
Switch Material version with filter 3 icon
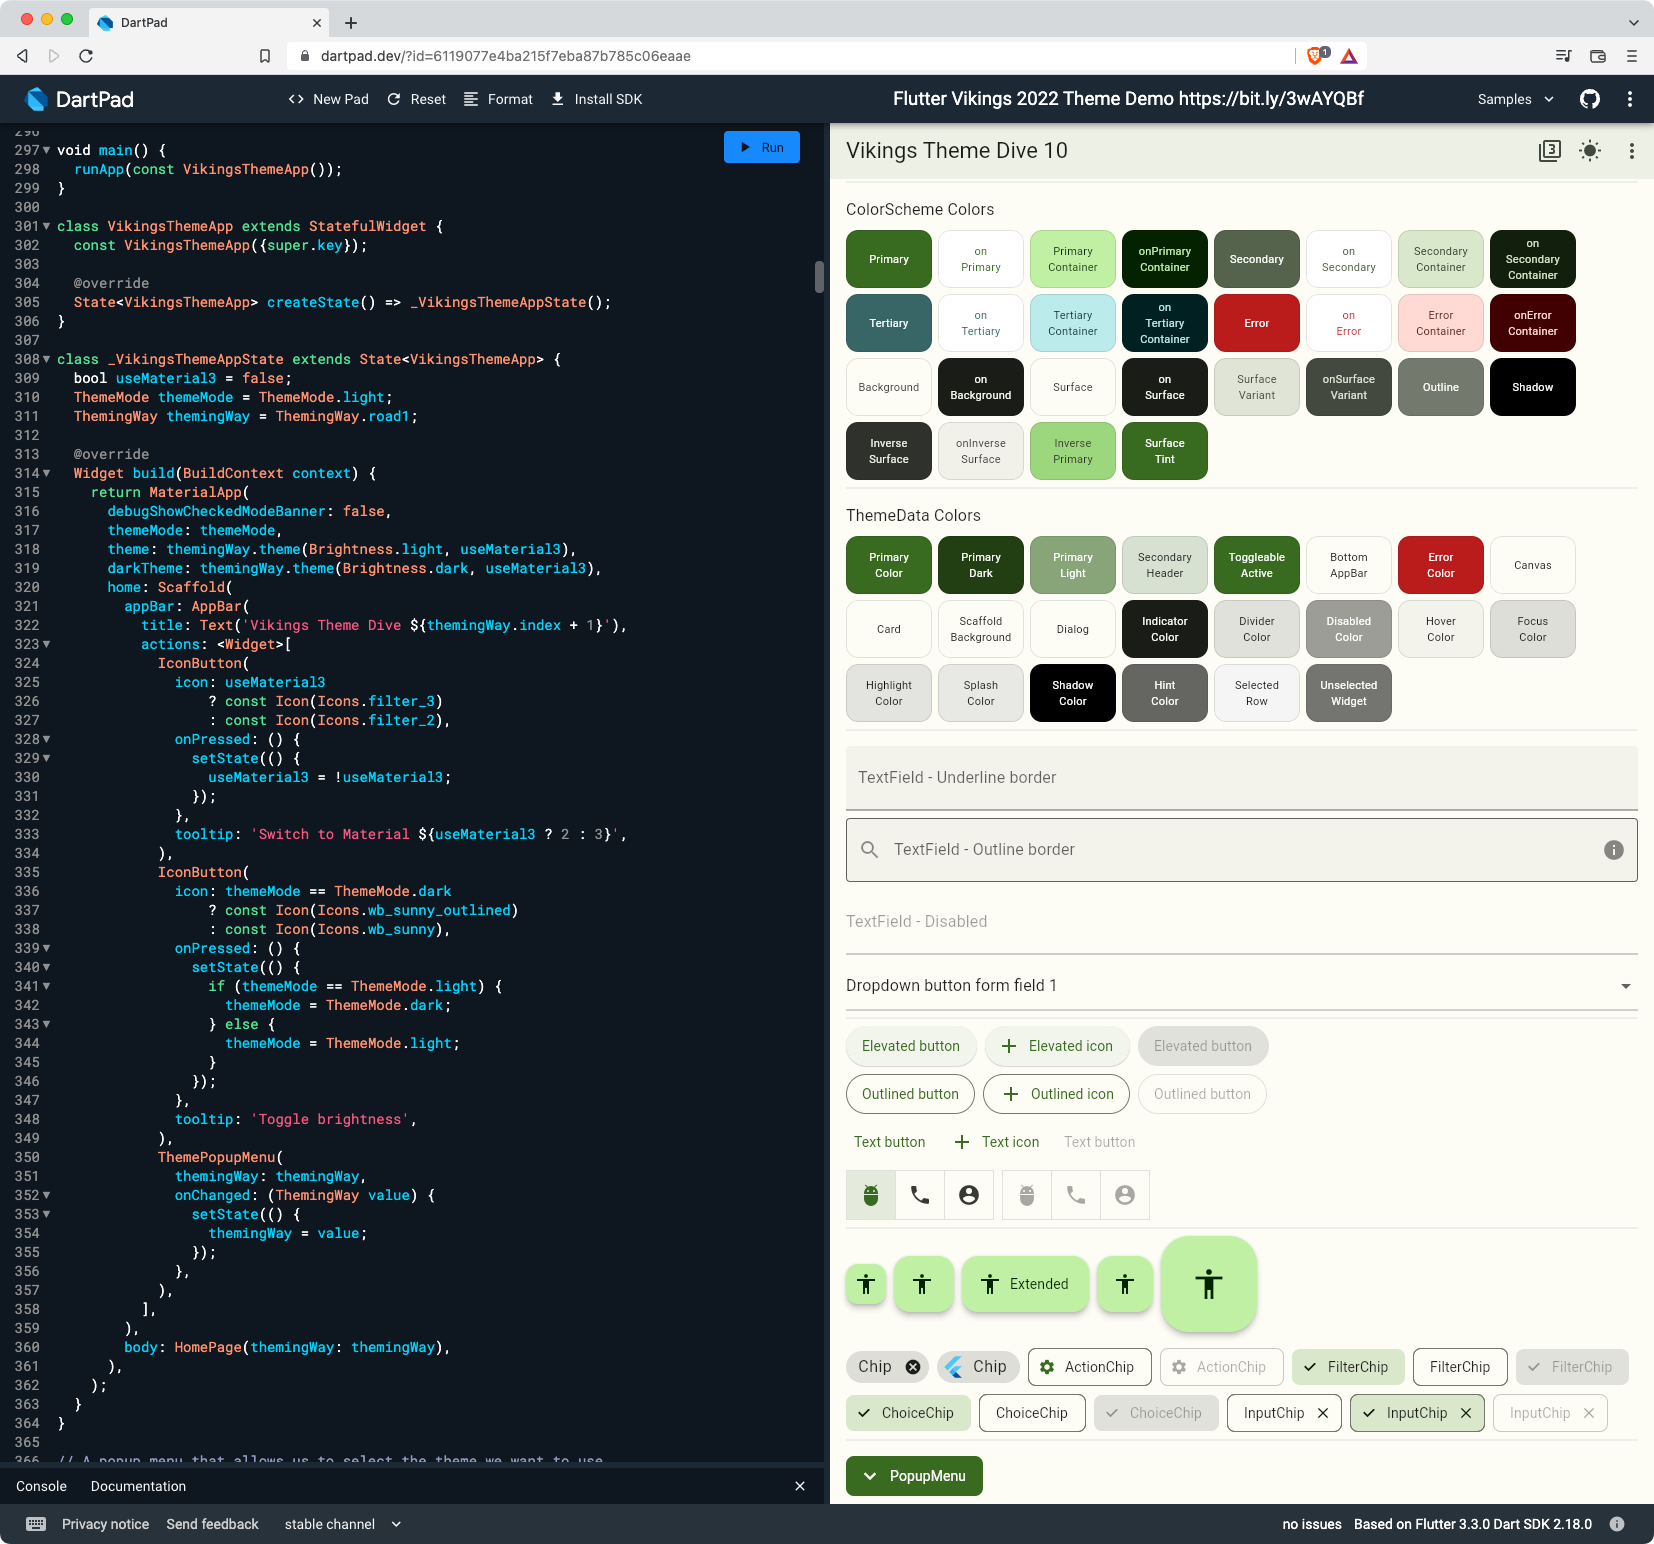pyautogui.click(x=1549, y=151)
